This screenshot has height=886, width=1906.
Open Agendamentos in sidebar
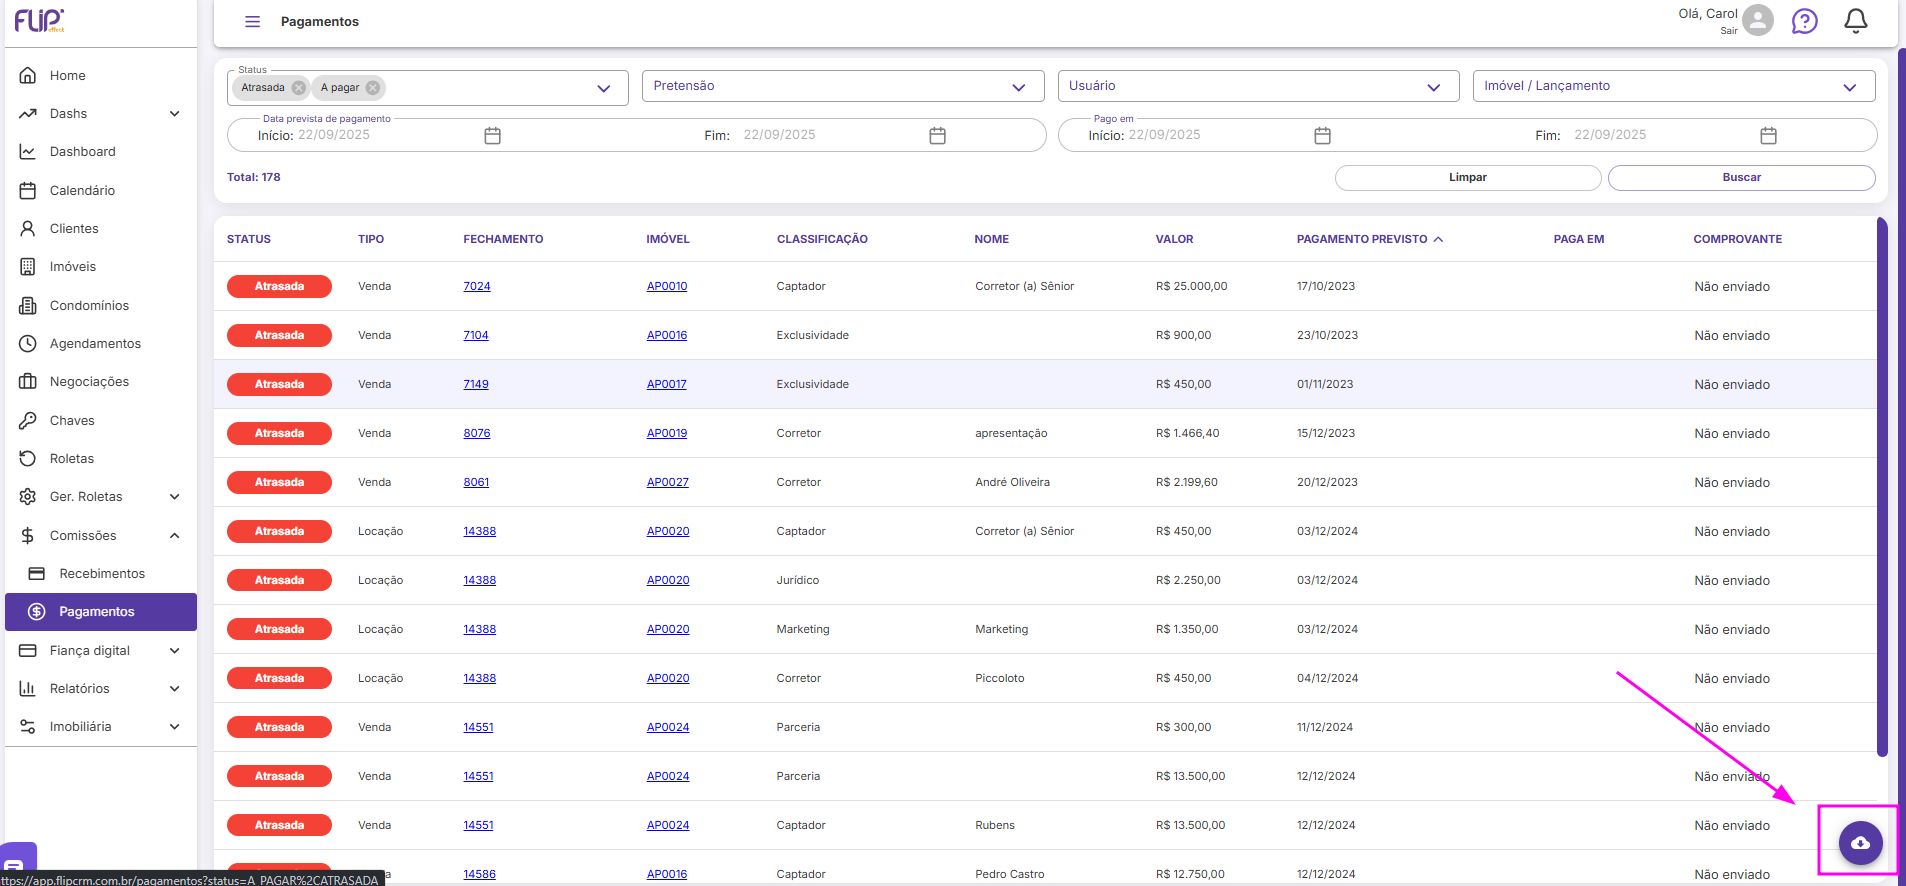pyautogui.click(x=100, y=344)
